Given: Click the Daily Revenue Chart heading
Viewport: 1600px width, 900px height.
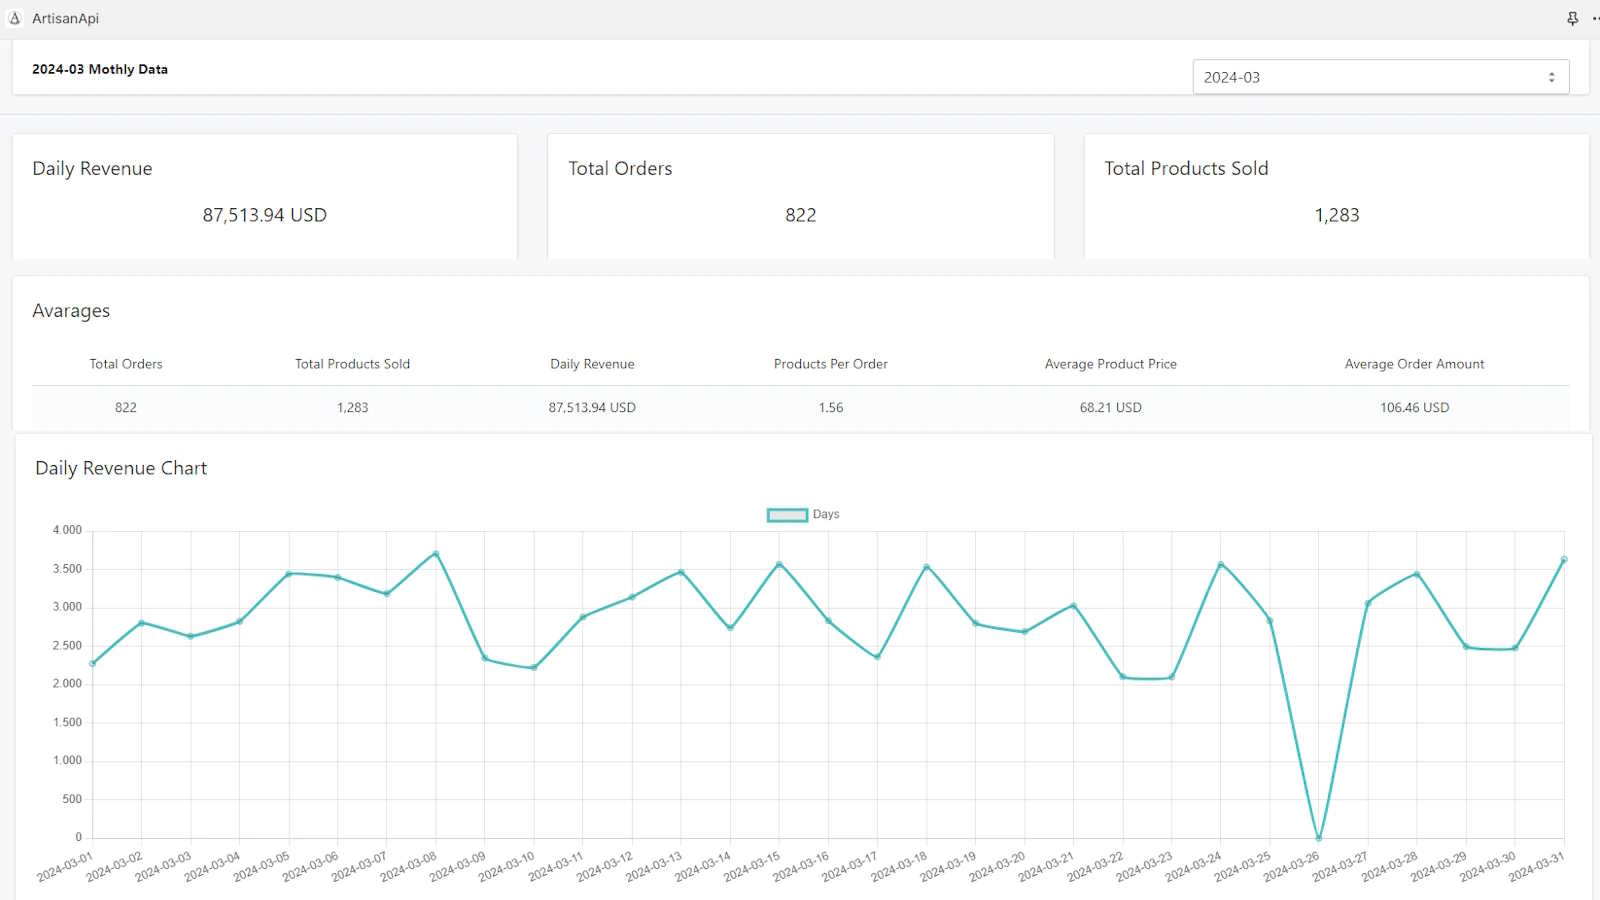Looking at the screenshot, I should pos(121,468).
